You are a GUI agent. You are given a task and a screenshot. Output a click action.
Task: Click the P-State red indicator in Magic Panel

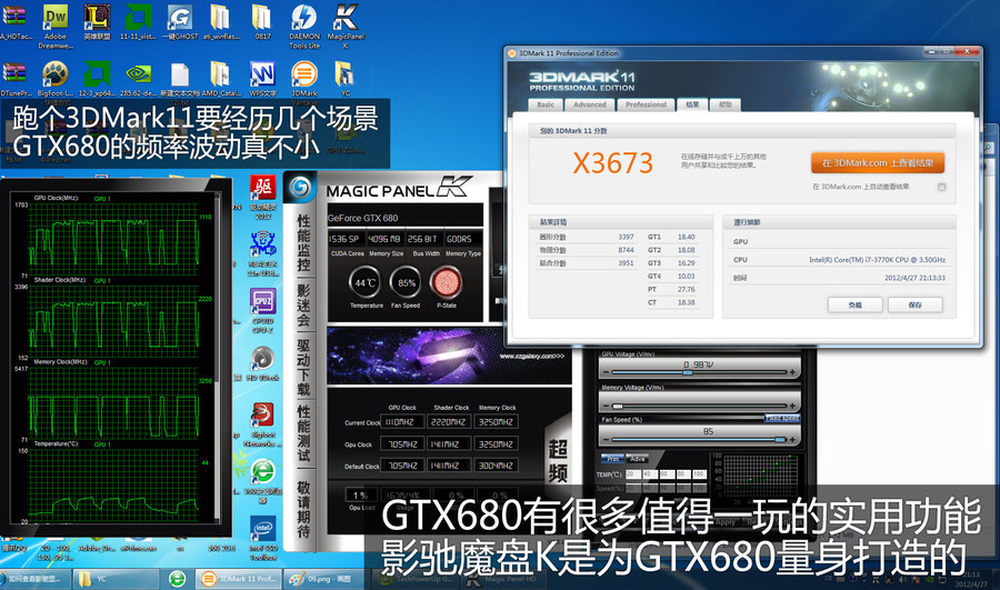coord(446,283)
